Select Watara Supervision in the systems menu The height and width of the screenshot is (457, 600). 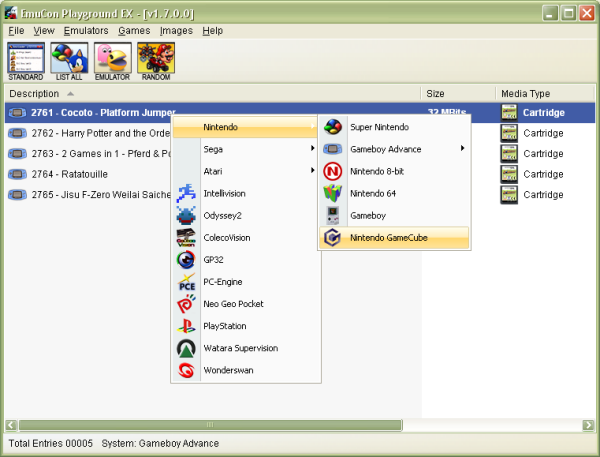pyautogui.click(x=246, y=348)
